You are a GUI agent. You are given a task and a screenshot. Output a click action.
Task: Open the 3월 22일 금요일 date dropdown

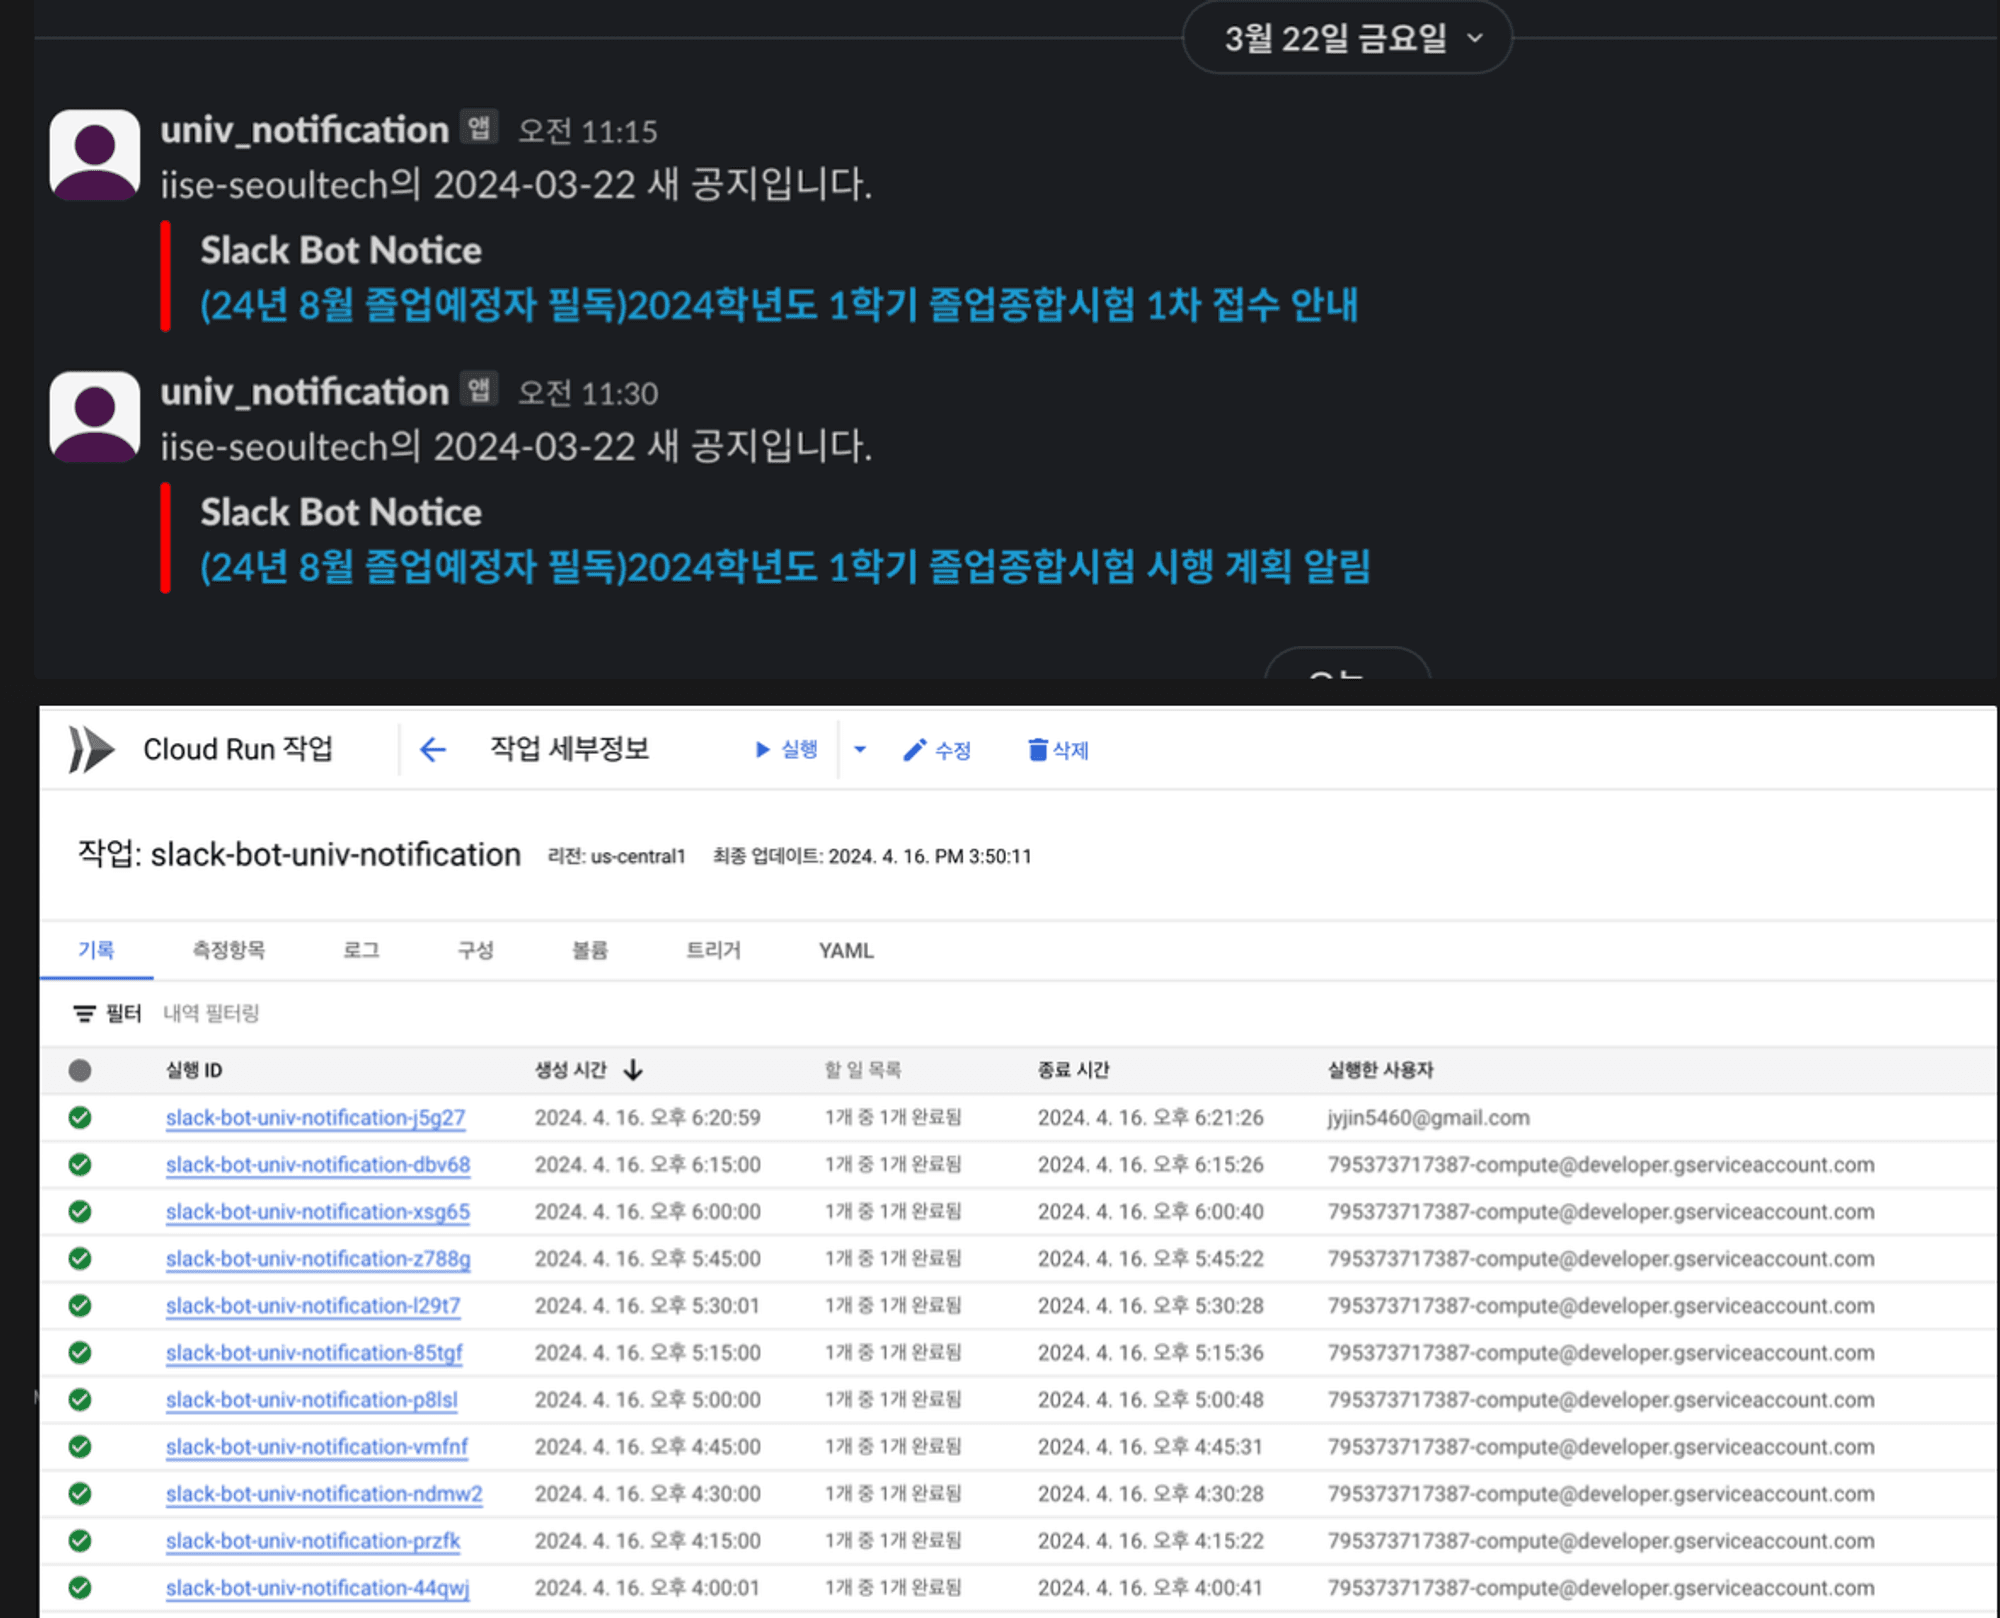point(1346,38)
